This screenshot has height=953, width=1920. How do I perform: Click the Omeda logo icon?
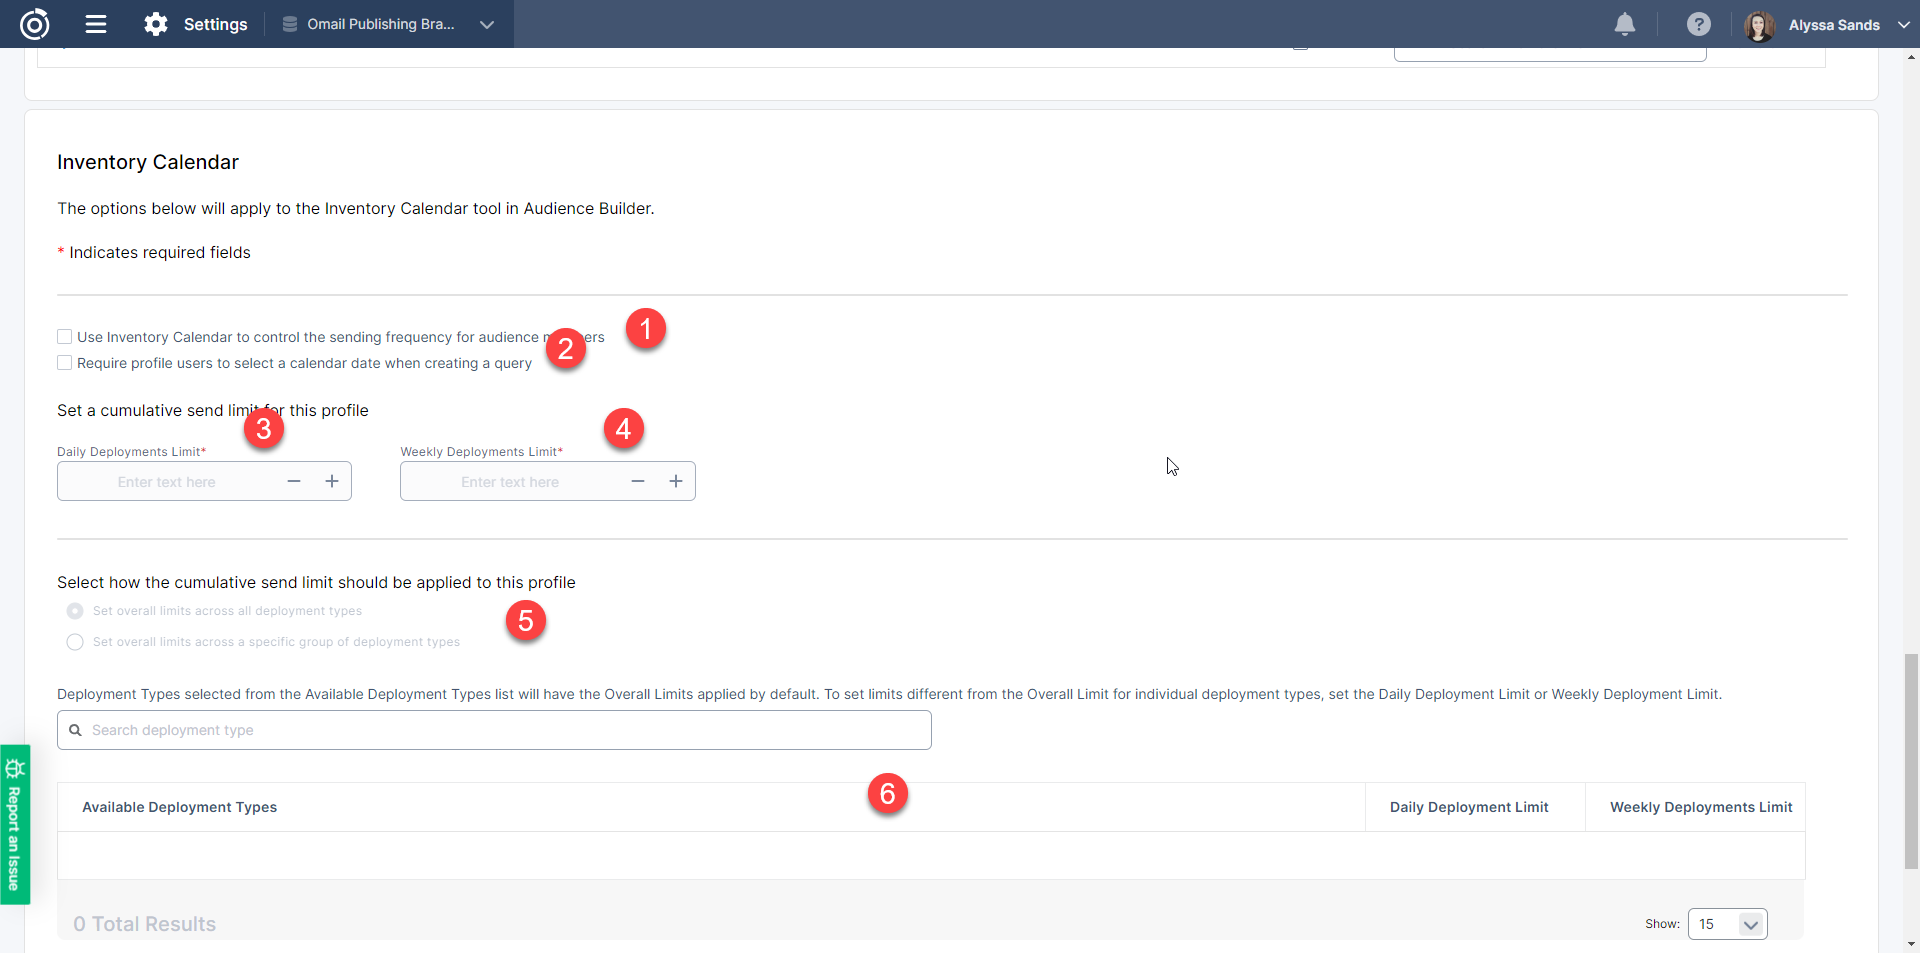34,24
